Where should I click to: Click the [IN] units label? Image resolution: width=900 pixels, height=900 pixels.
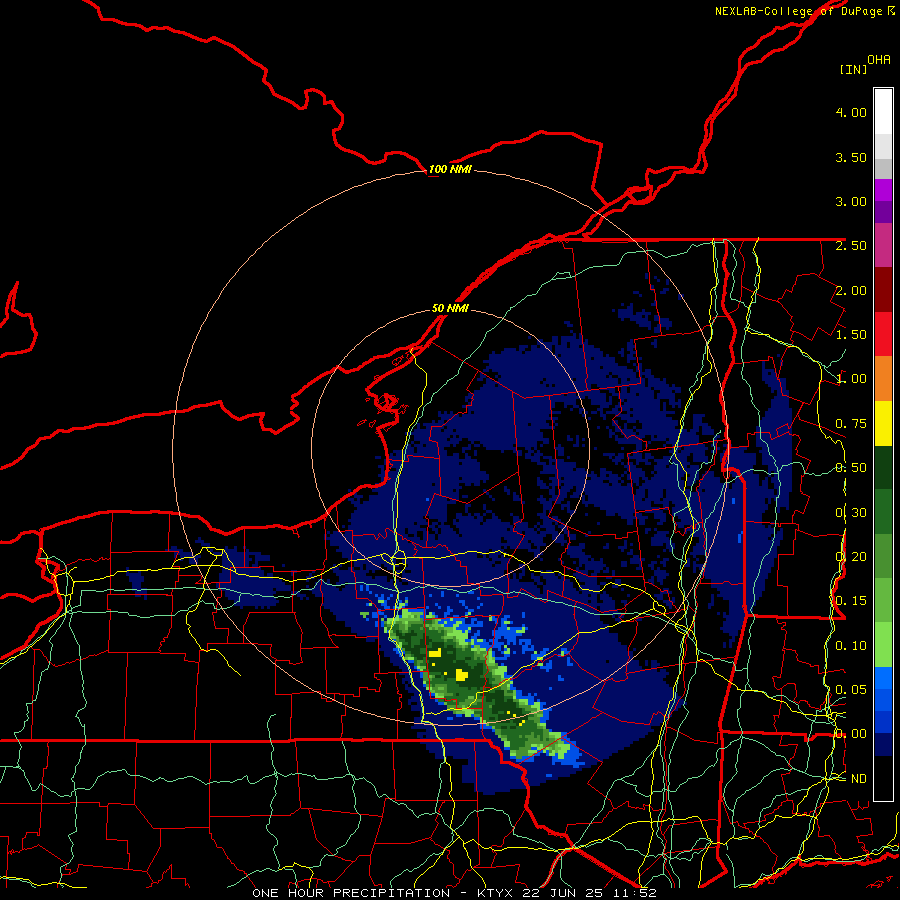tap(853, 69)
